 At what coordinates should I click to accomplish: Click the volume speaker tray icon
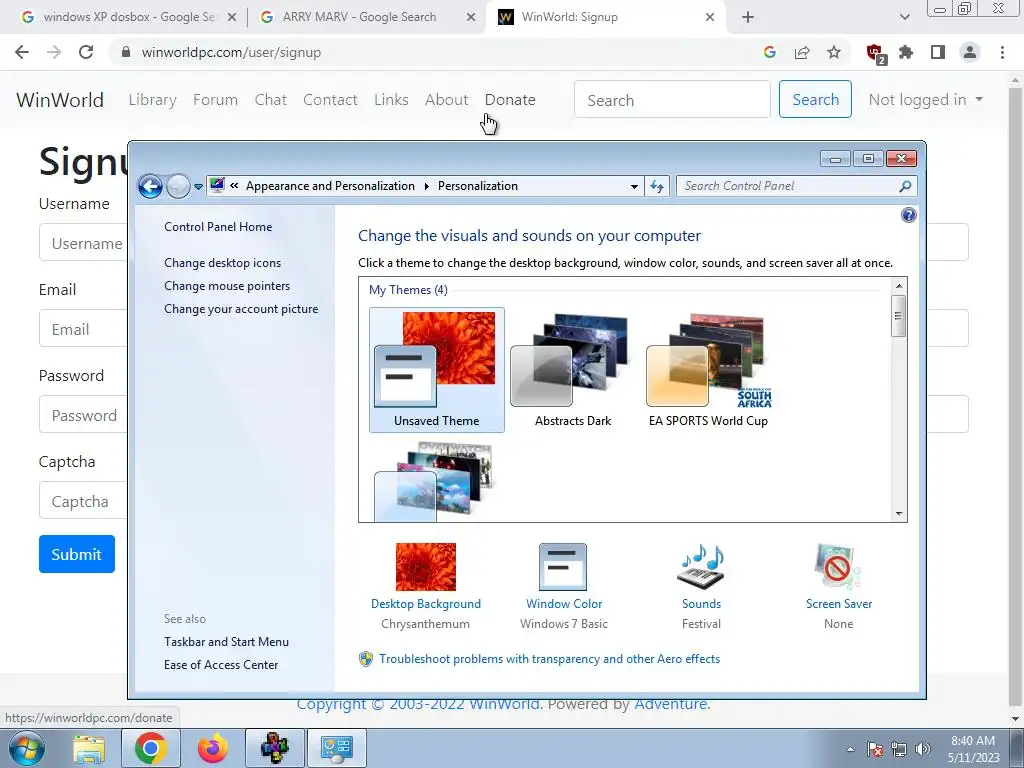(x=923, y=749)
